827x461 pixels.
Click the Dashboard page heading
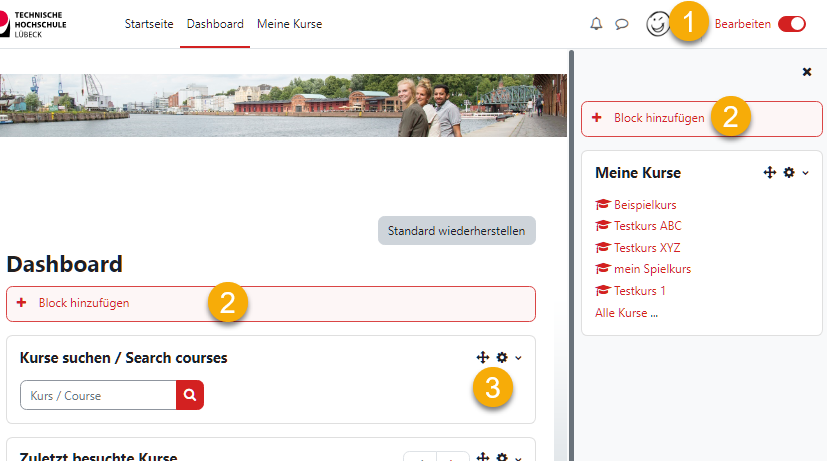pos(64,264)
